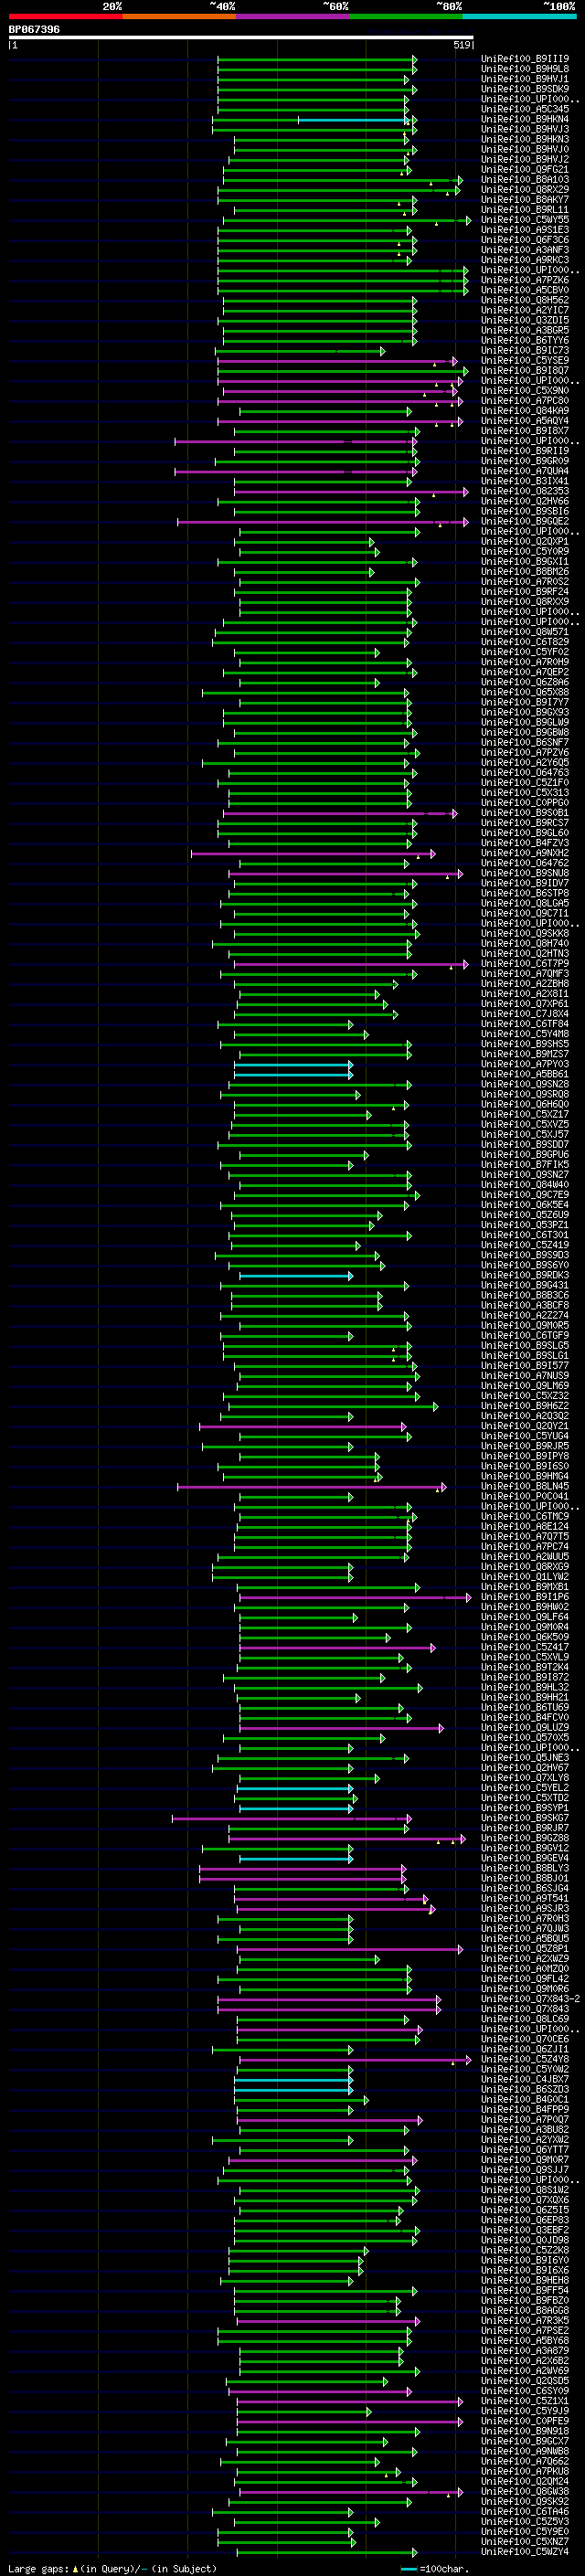This screenshot has height=2576, width=585.
Task: Click the purple alignment bar for C5YSE9
Action: [x=337, y=361]
